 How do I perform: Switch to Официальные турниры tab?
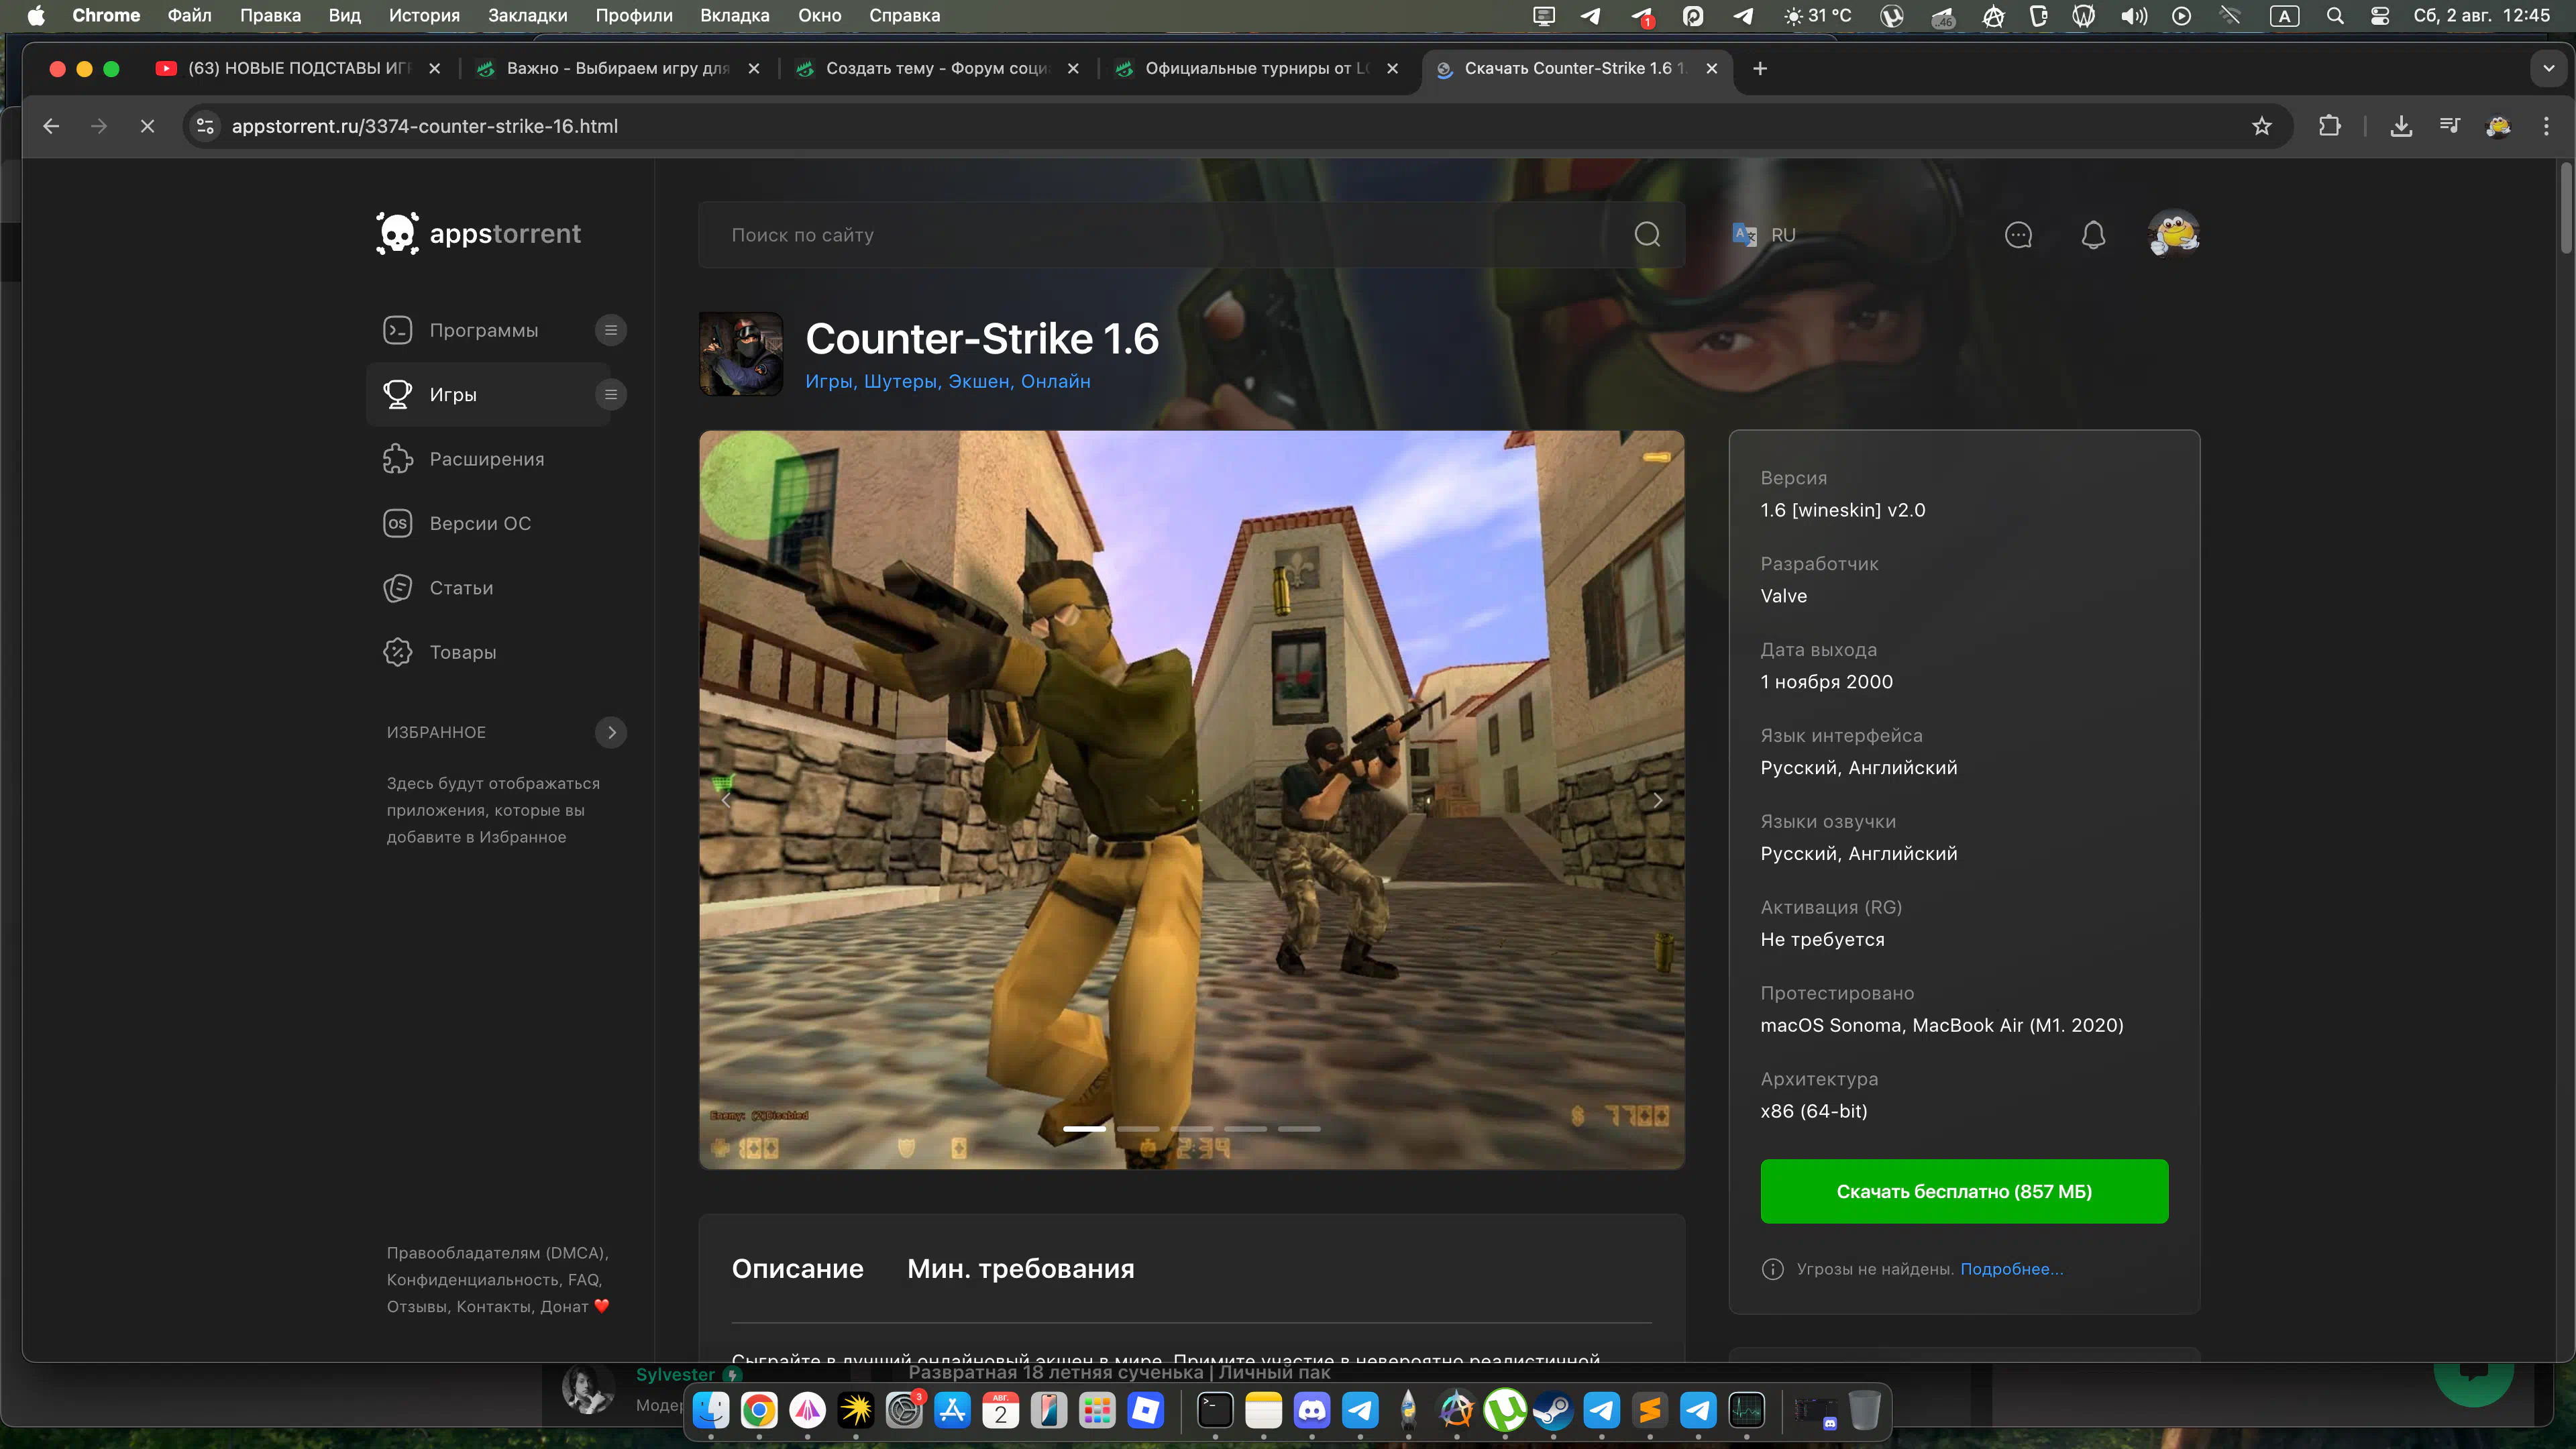1257,68
